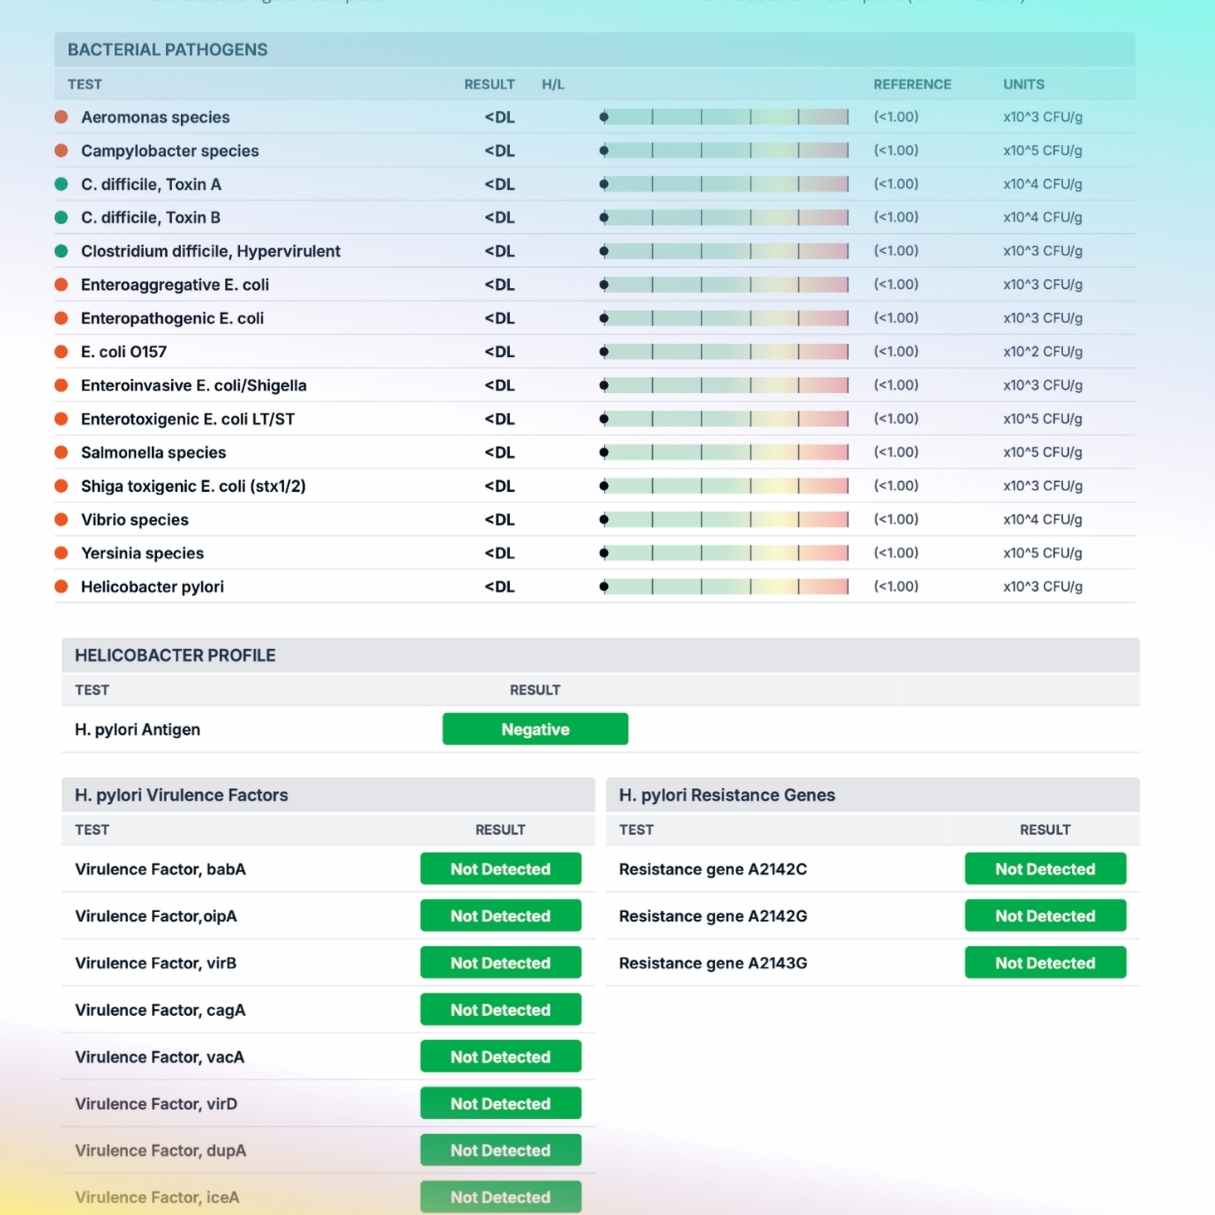Click the orange dot beside Helicobacter pylori
Viewport: 1215px width, 1215px height.
coord(61,587)
